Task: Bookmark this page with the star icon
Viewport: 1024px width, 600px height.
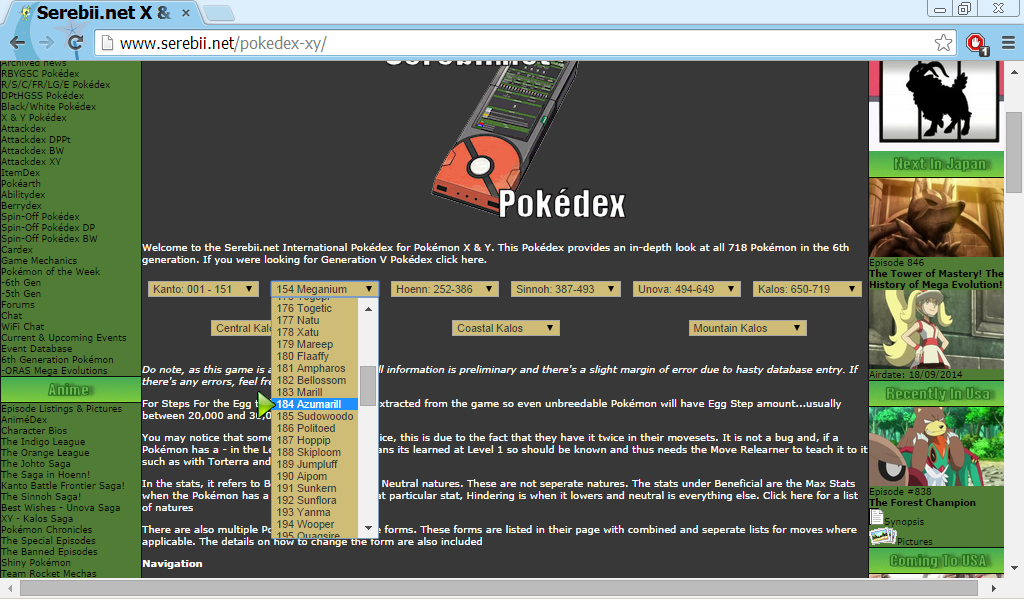Action: (943, 43)
